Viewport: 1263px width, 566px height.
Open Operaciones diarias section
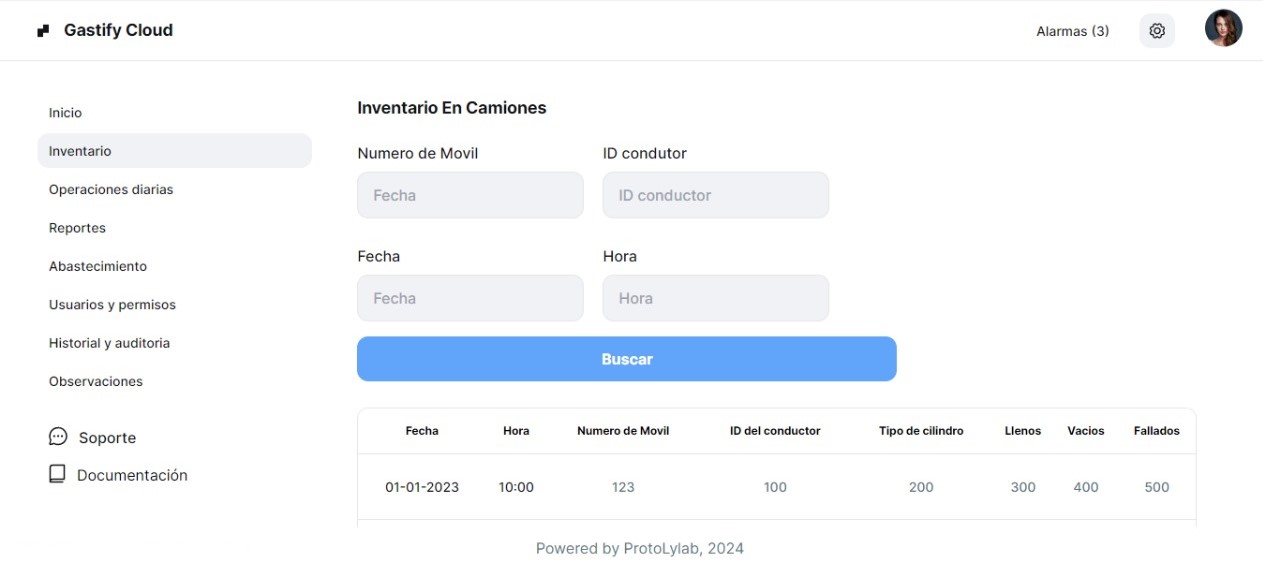pos(111,190)
